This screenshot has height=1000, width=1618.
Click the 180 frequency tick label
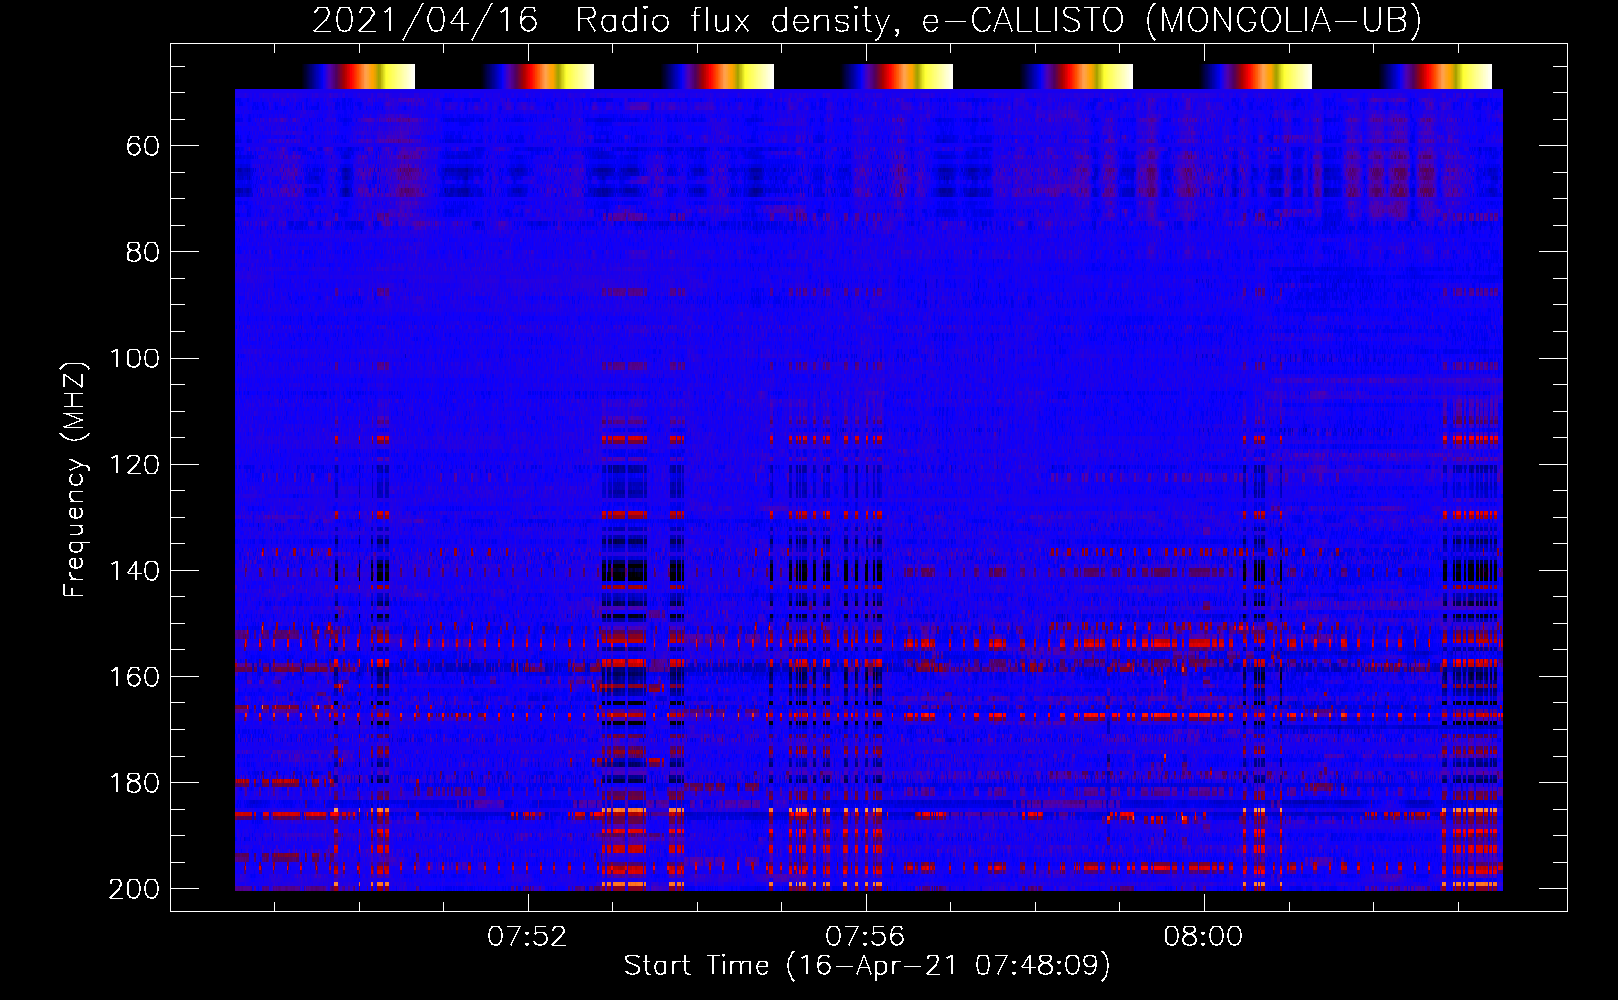[135, 783]
